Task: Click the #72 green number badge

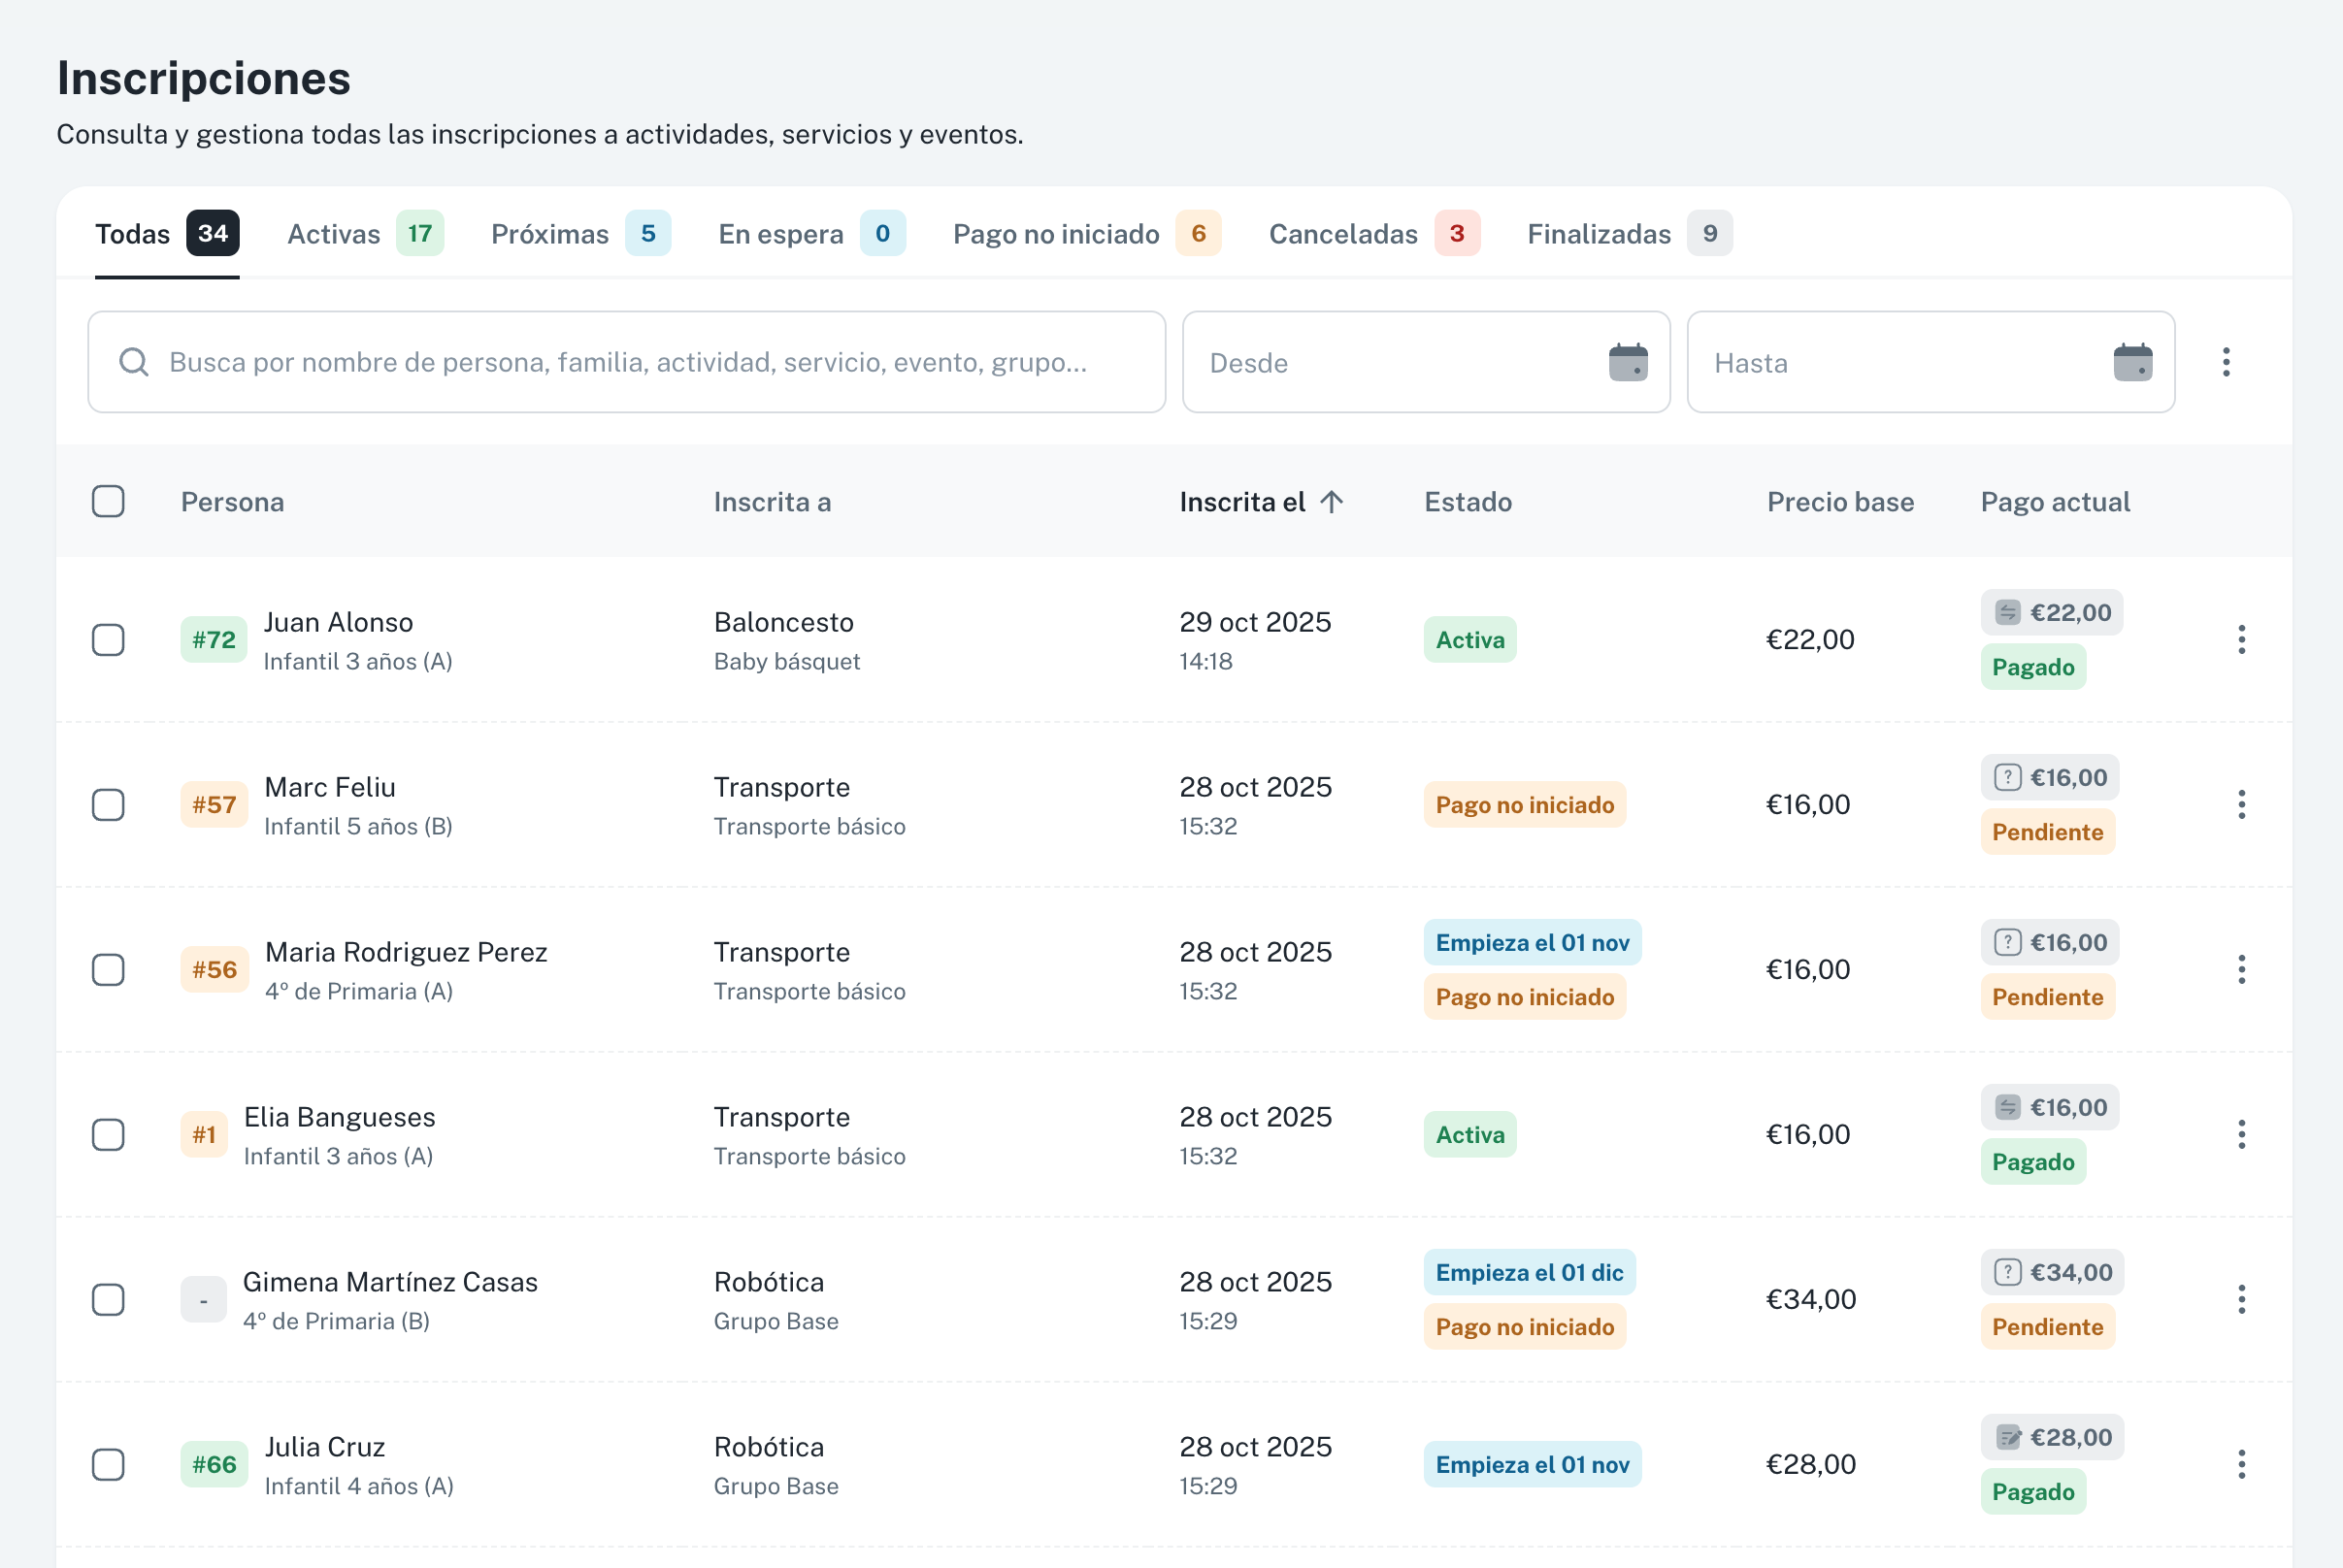Action: point(214,640)
